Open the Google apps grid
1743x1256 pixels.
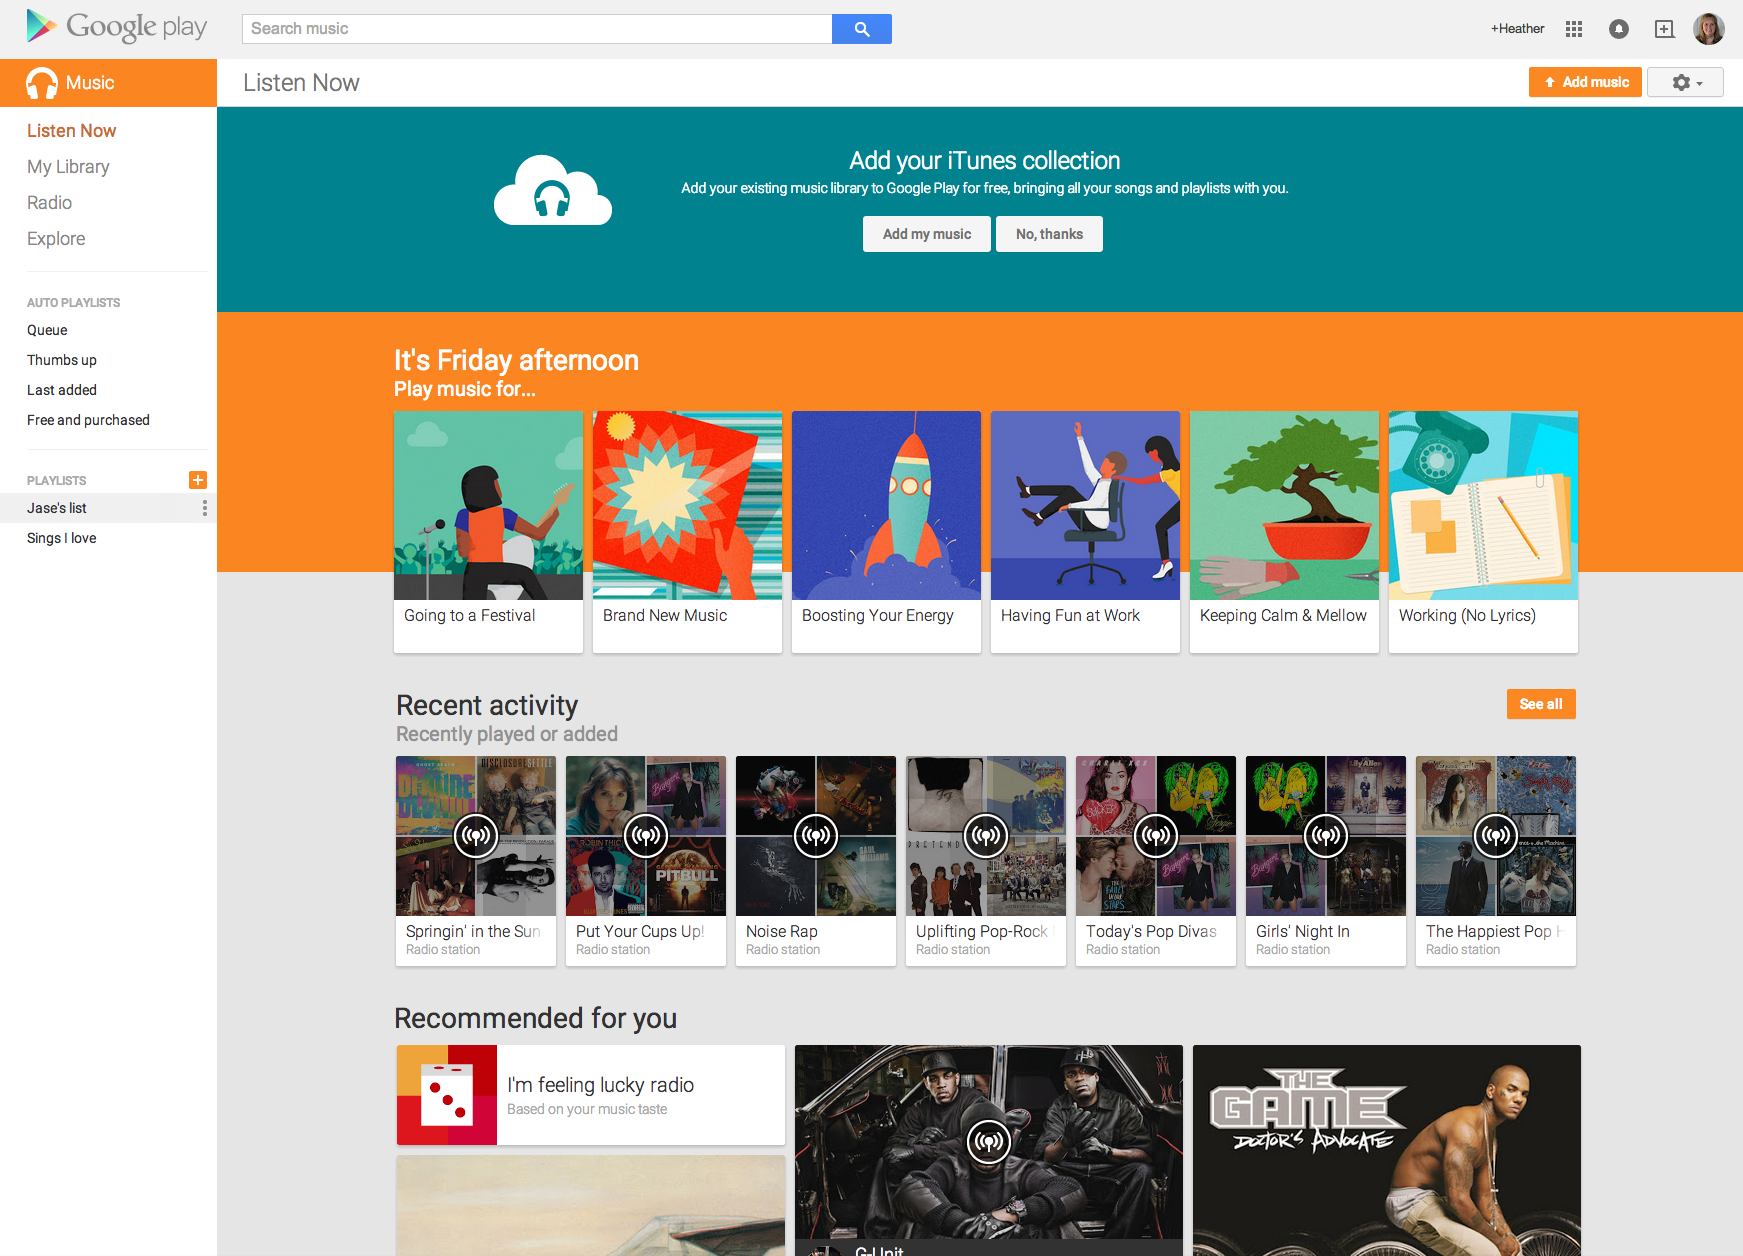click(x=1573, y=29)
